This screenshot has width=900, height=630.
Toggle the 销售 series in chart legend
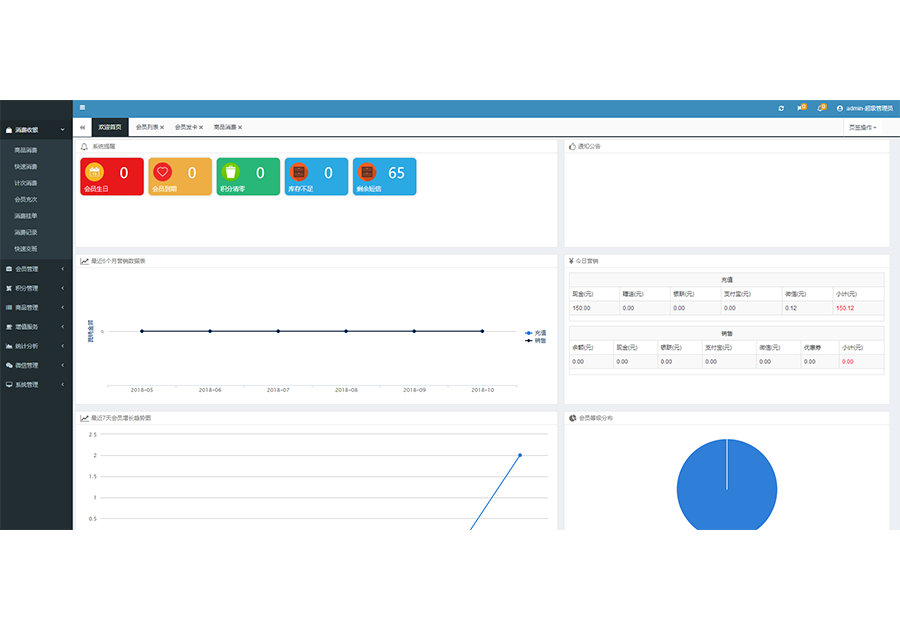pos(535,340)
